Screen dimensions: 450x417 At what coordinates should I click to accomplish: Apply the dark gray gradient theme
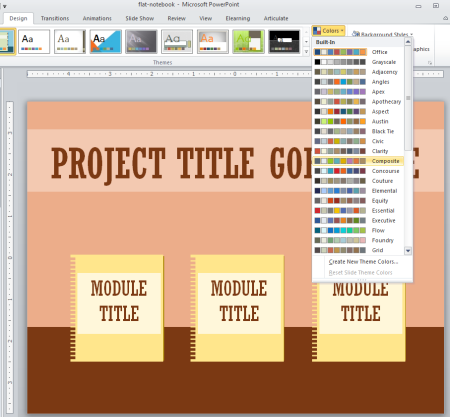click(141, 41)
